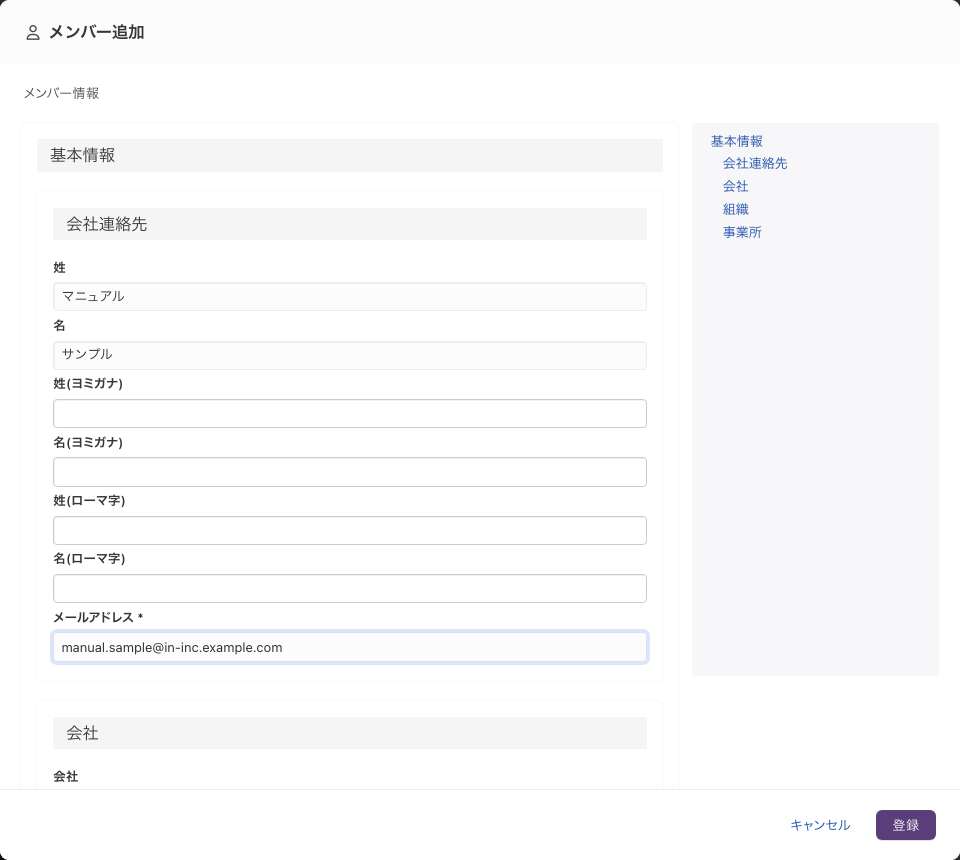Click the 会社 section heading bar
The height and width of the screenshot is (860, 960).
[x=350, y=733]
